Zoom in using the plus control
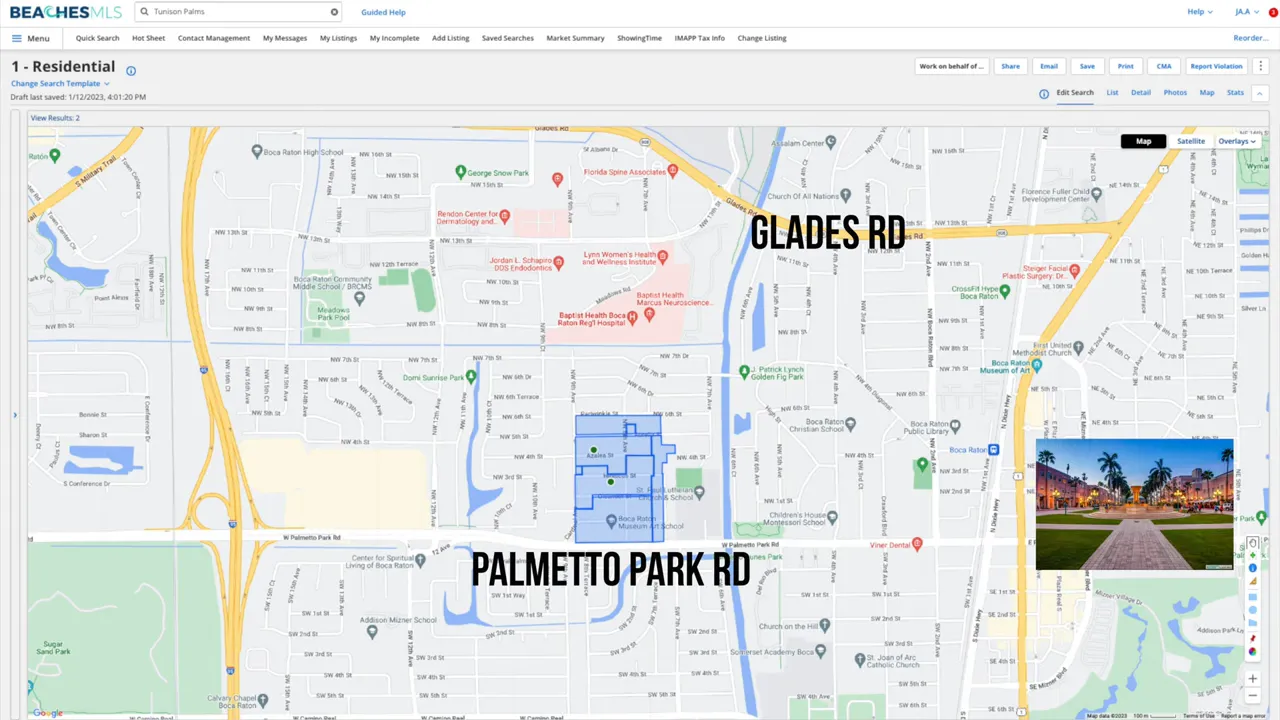 (x=1252, y=678)
